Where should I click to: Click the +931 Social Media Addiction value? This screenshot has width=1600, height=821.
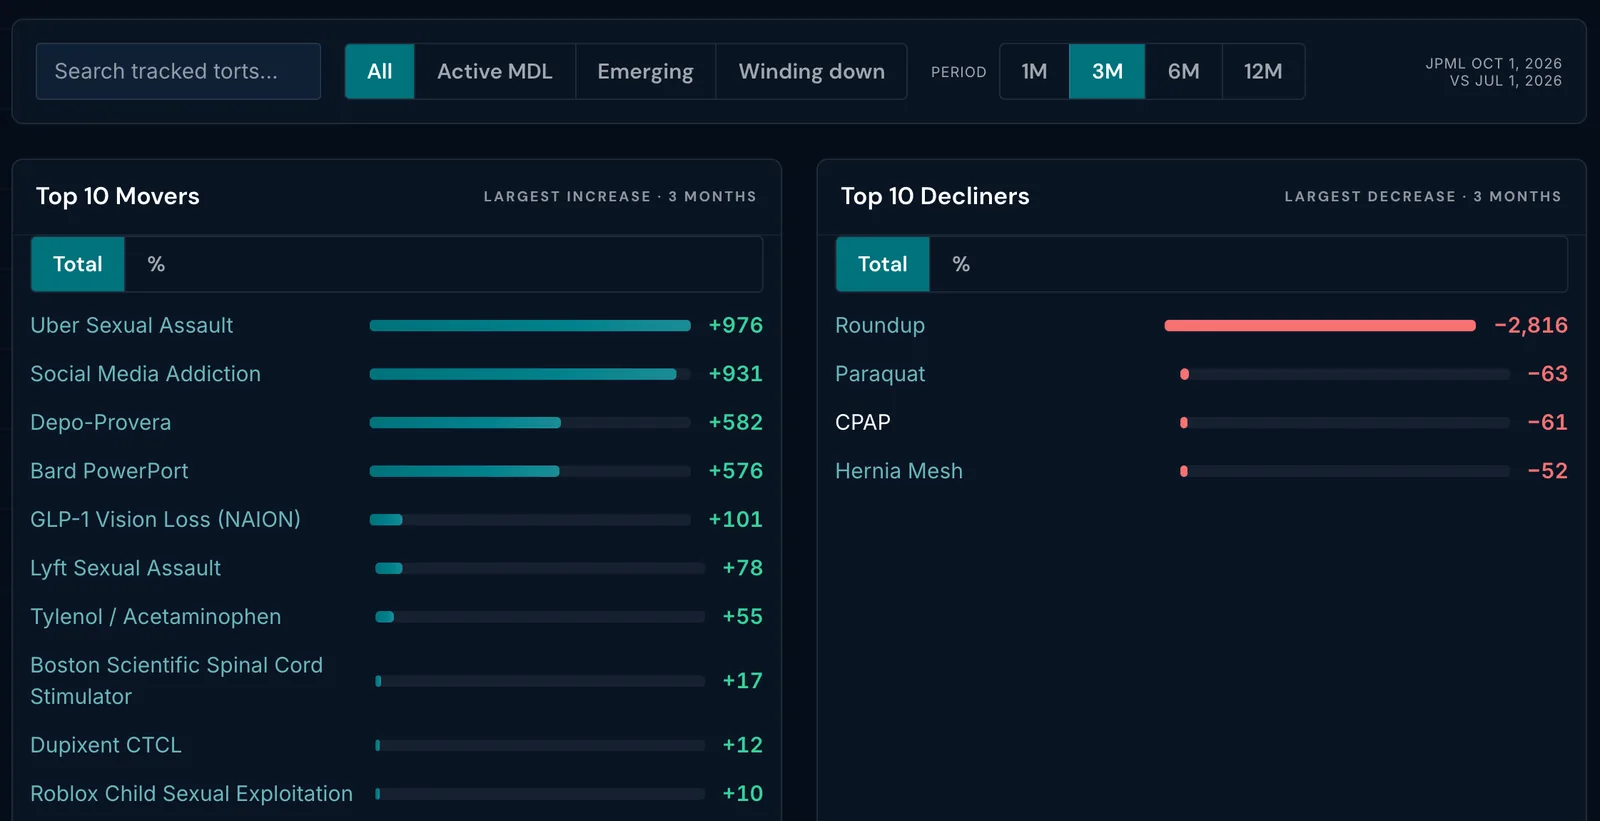pyautogui.click(x=736, y=374)
